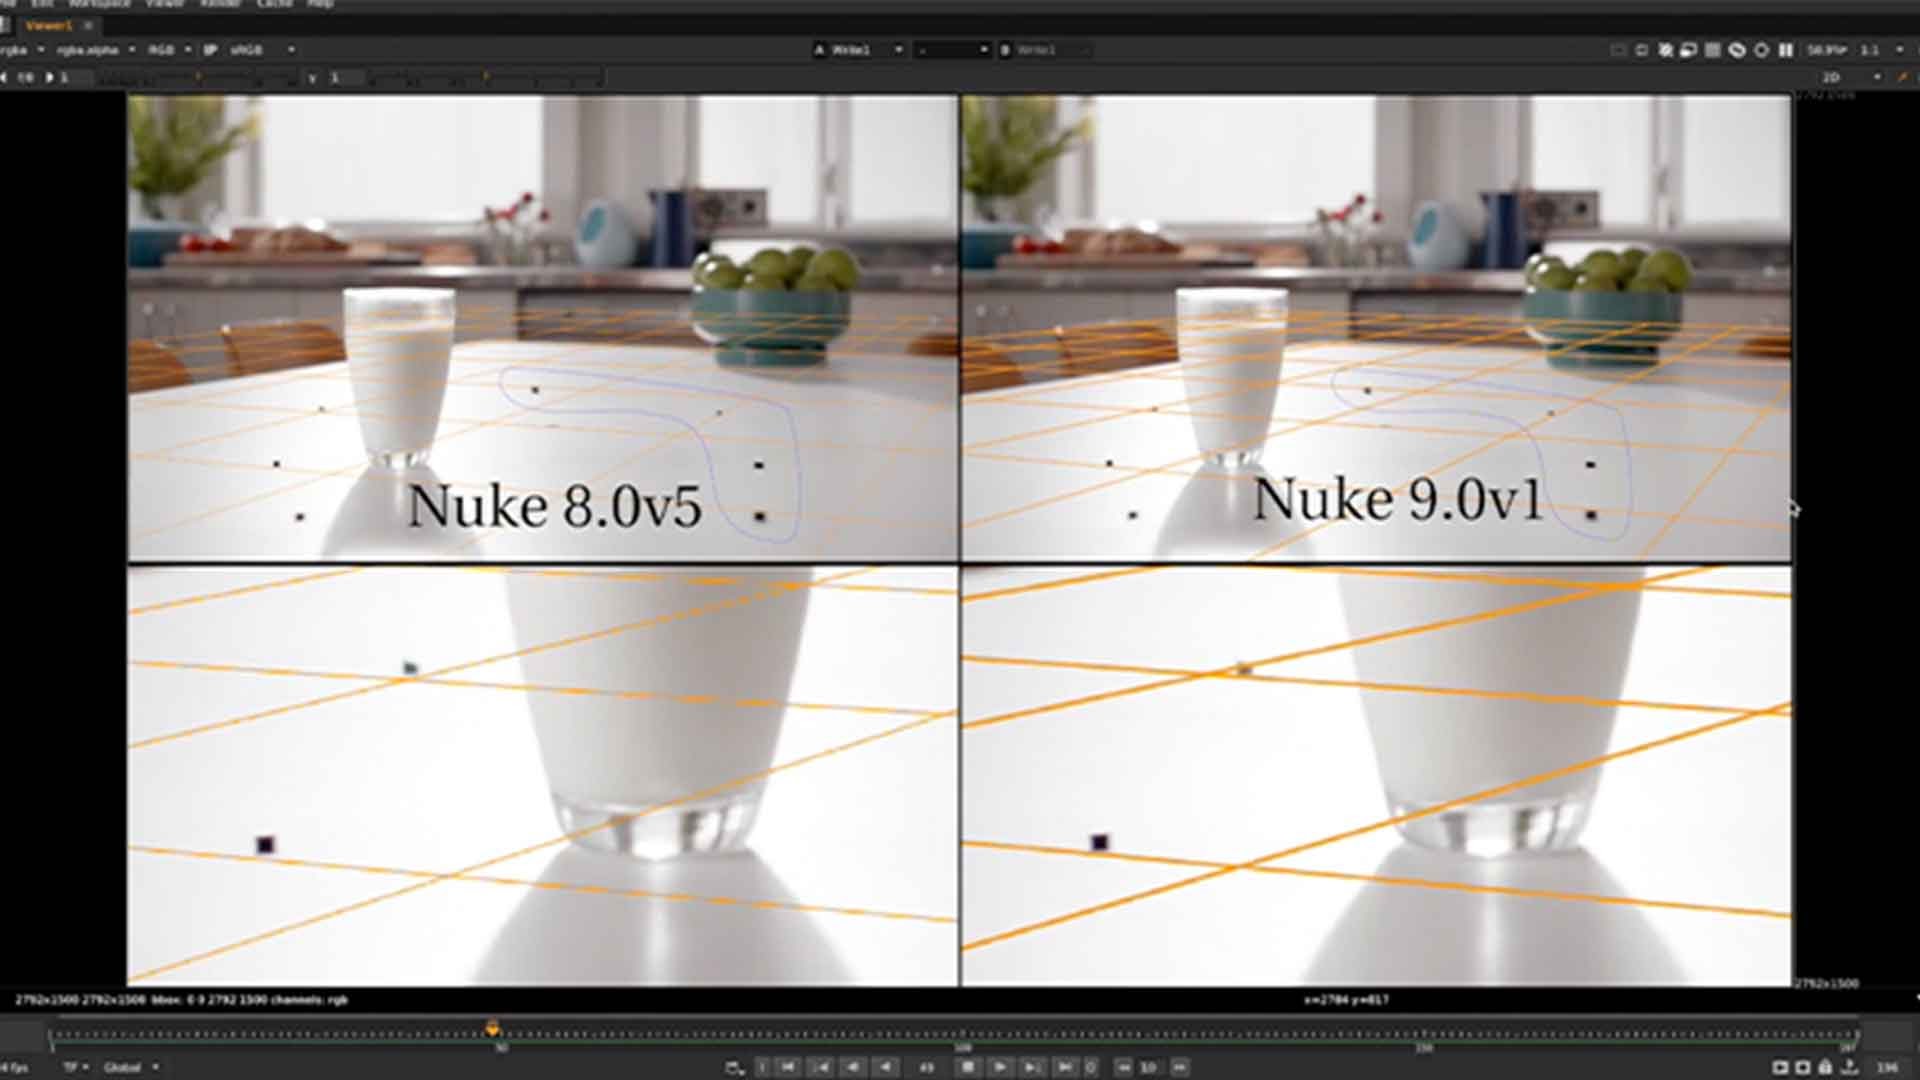The image size is (1920, 1080).
Task: Click the go to last frame button
Action: pos(1066,1067)
